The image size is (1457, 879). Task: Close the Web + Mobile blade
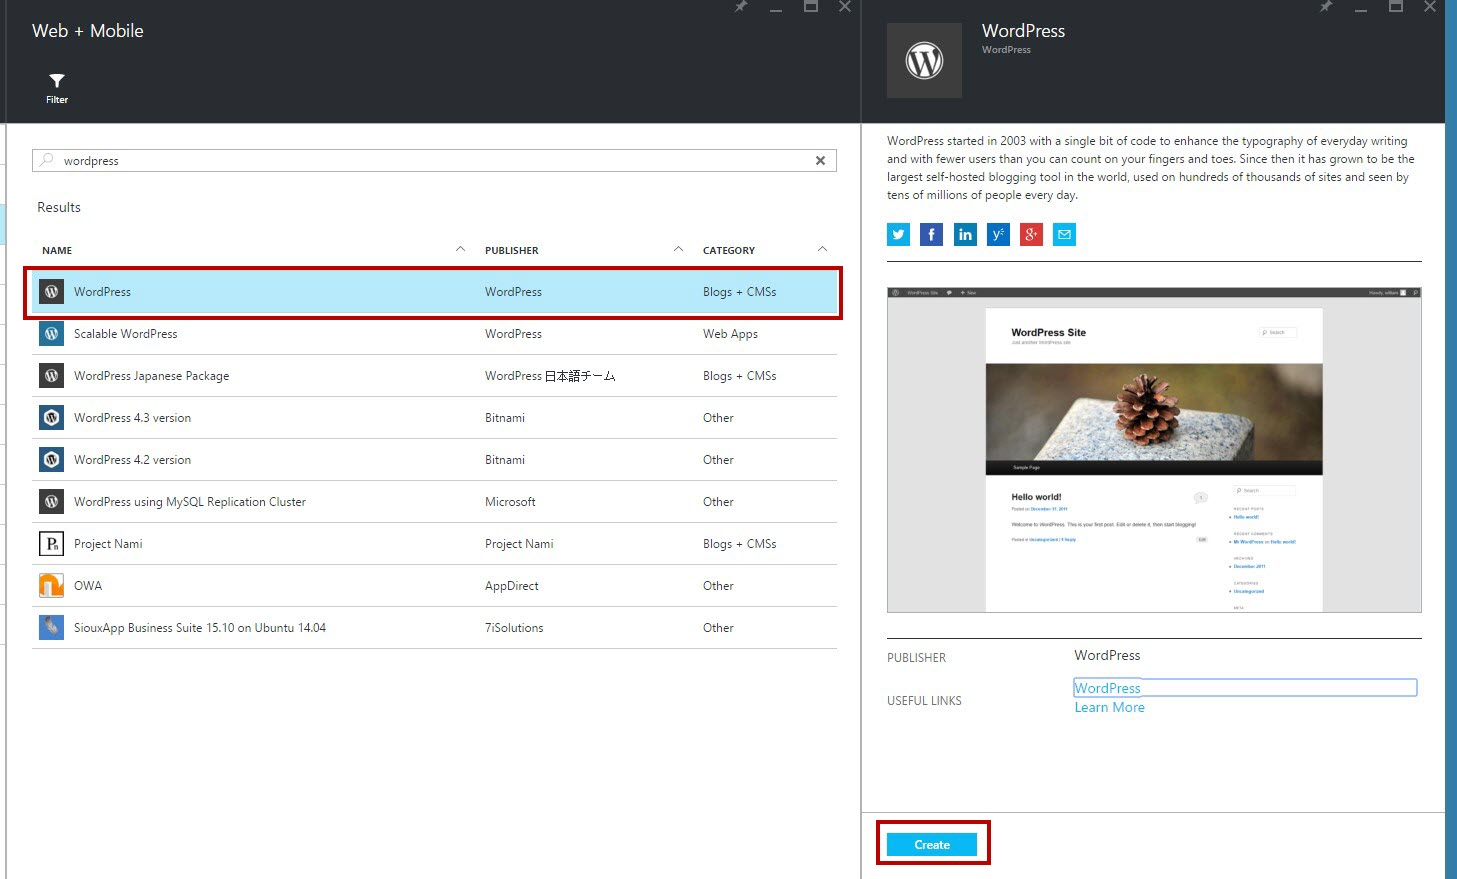click(x=845, y=7)
